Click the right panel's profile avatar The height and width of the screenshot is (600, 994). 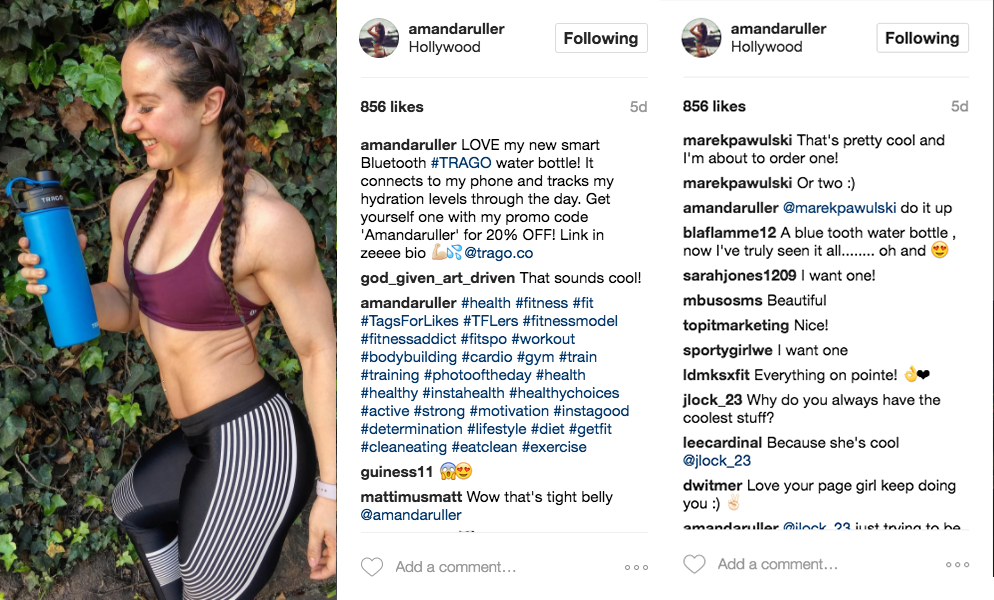tap(702, 38)
